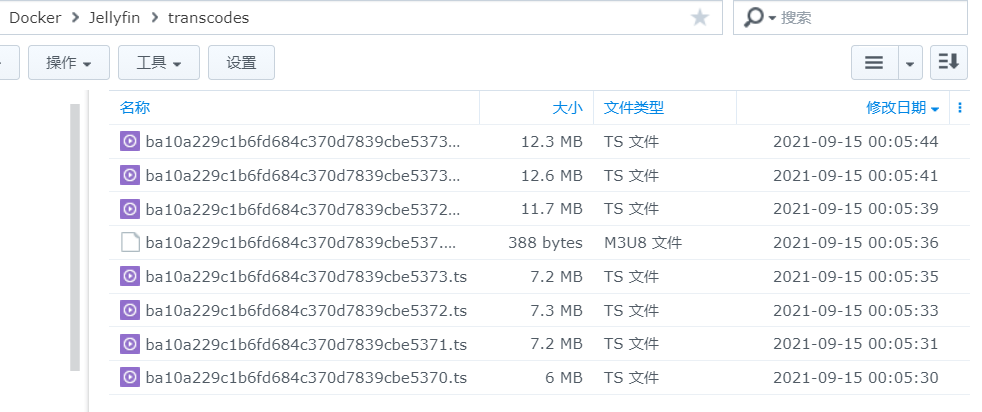The height and width of the screenshot is (412, 982).
Task: Click the vertical scrollbar on left panel
Action: coord(75,237)
